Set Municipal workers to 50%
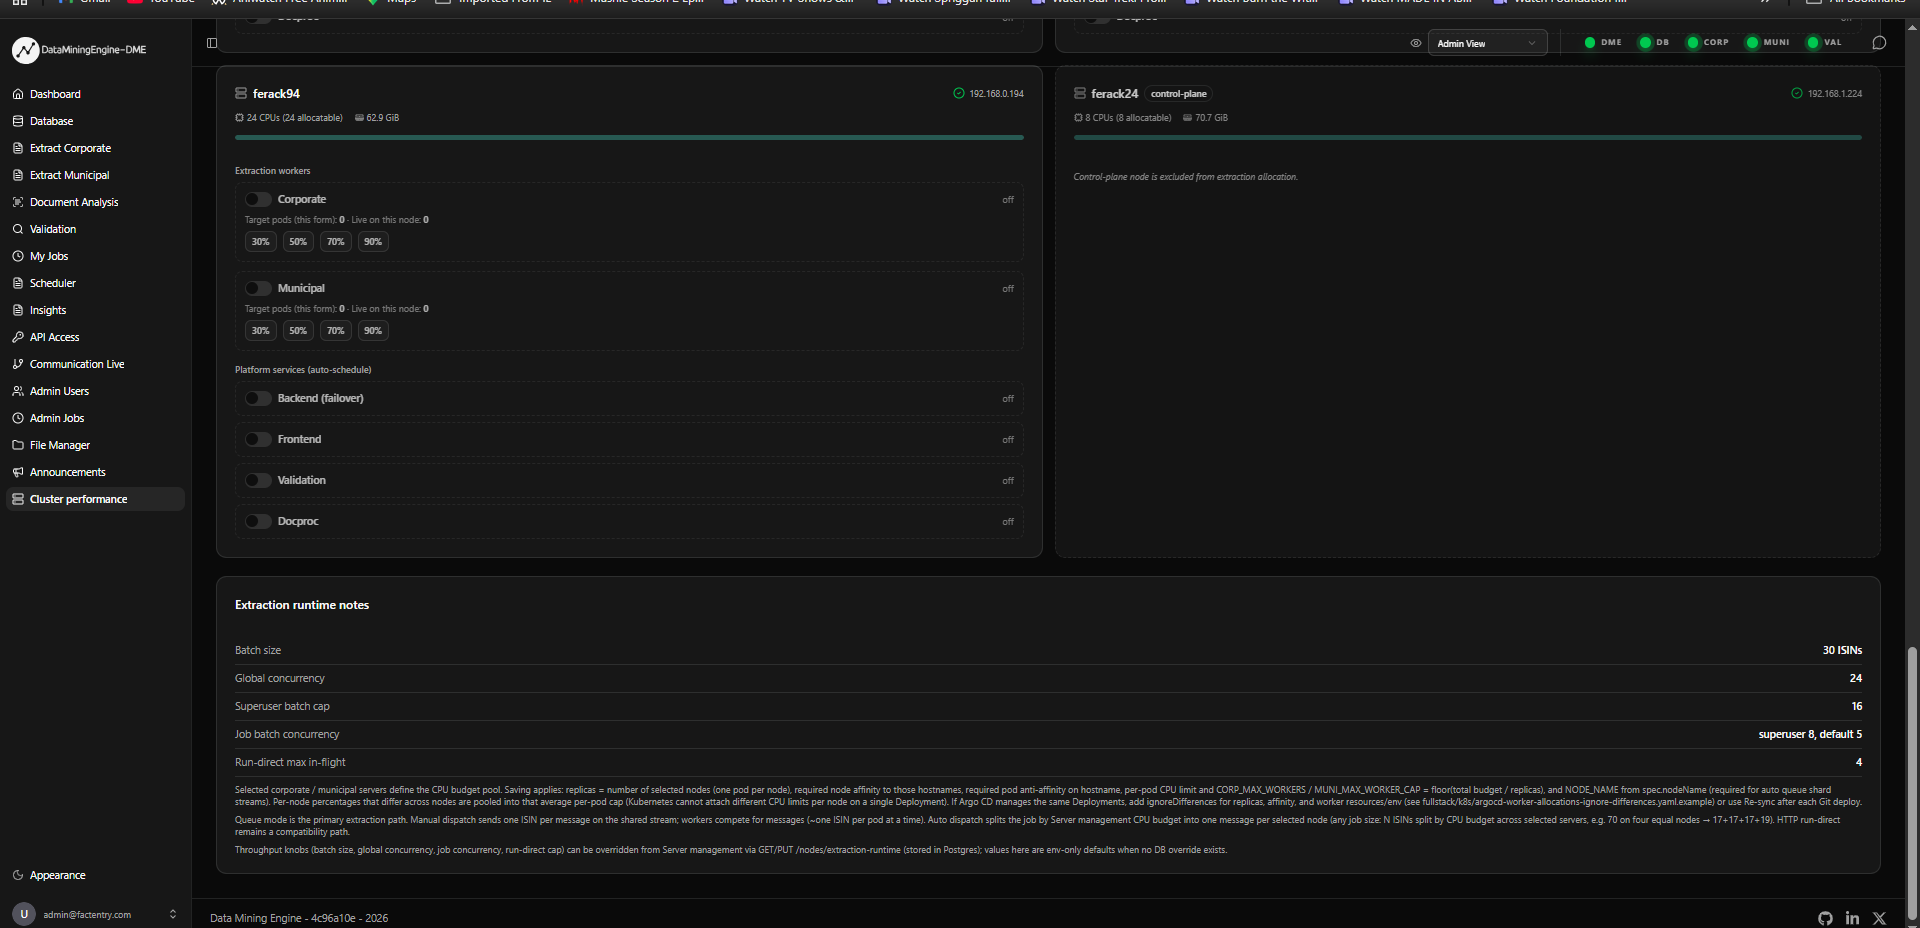Viewport: 1920px width, 928px height. 298,331
